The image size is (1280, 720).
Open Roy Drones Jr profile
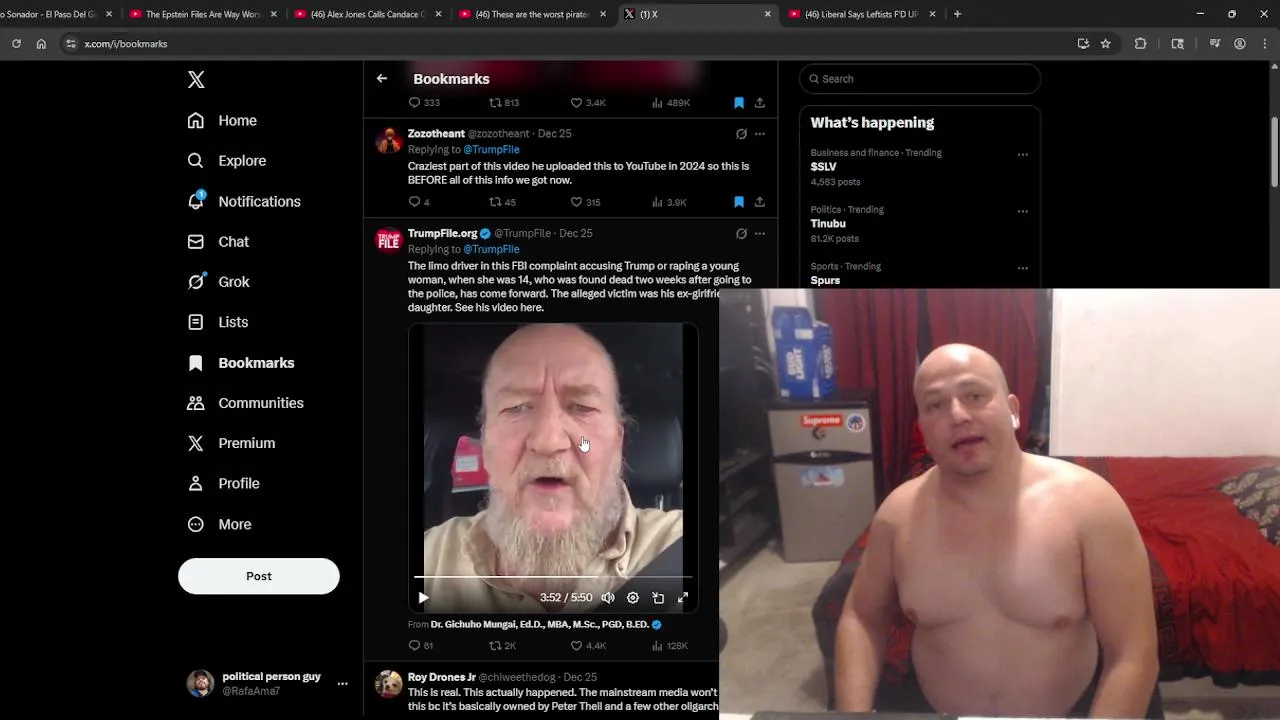coord(441,678)
